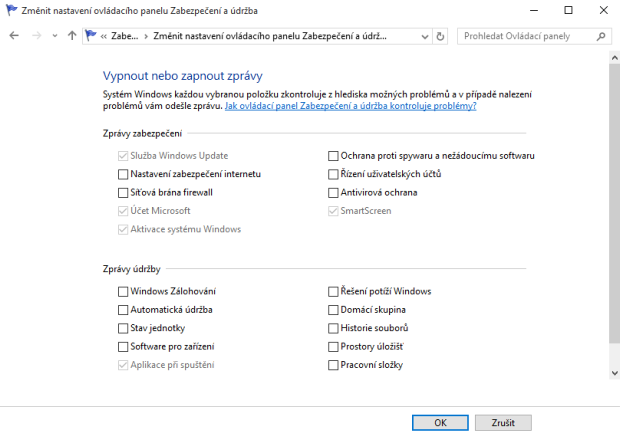This screenshot has height=437, width=620.
Task: Open link Jak ovládací panel kontroluje problémy
Action: pos(350,106)
